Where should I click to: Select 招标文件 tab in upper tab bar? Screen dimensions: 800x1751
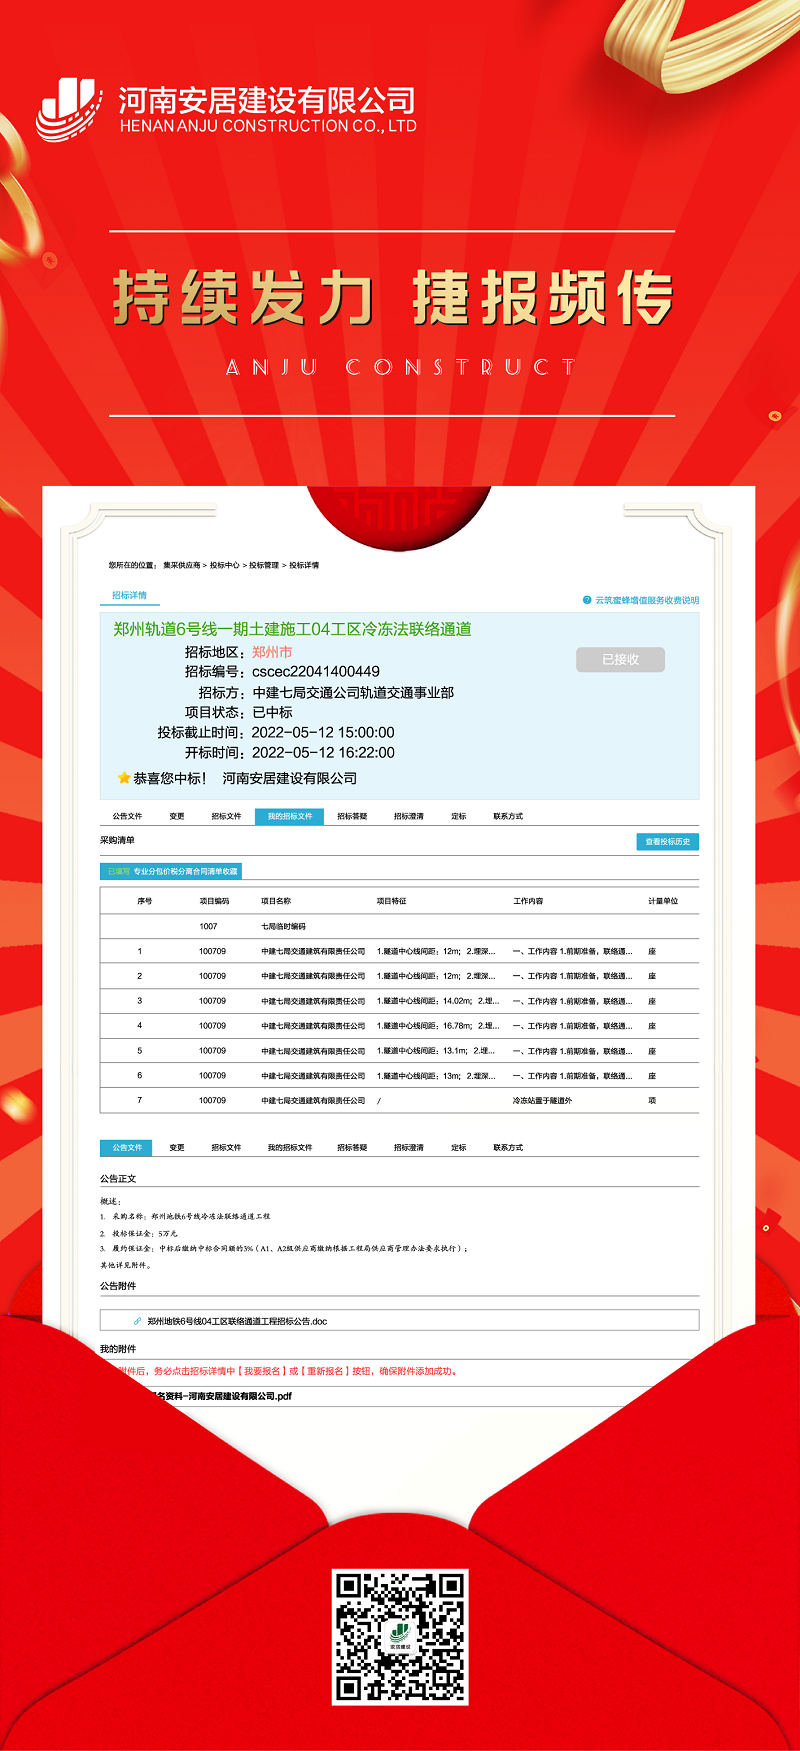point(226,816)
